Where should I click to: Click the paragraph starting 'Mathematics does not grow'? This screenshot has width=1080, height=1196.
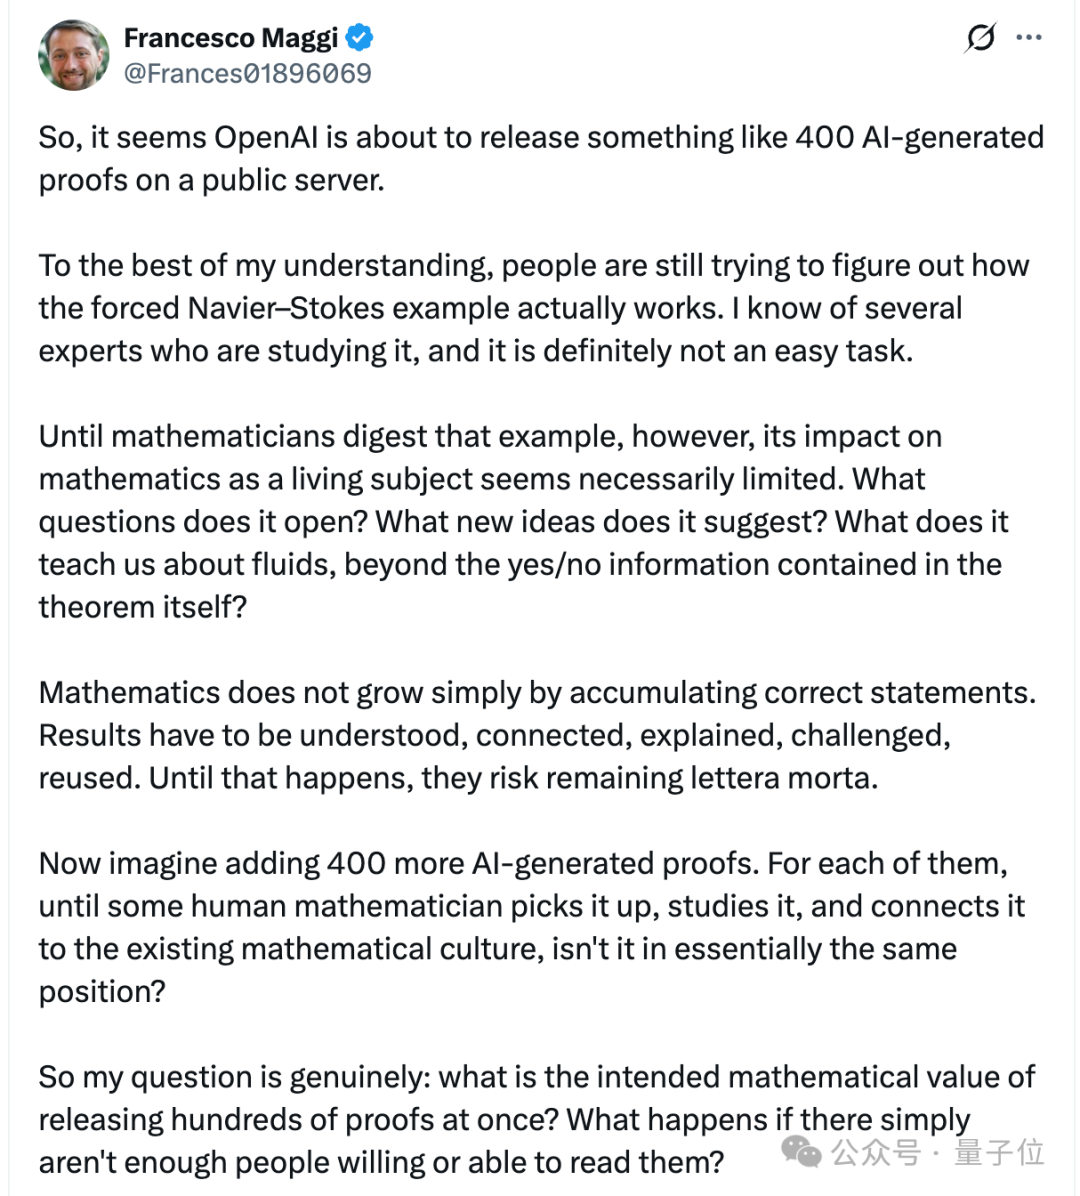(537, 735)
